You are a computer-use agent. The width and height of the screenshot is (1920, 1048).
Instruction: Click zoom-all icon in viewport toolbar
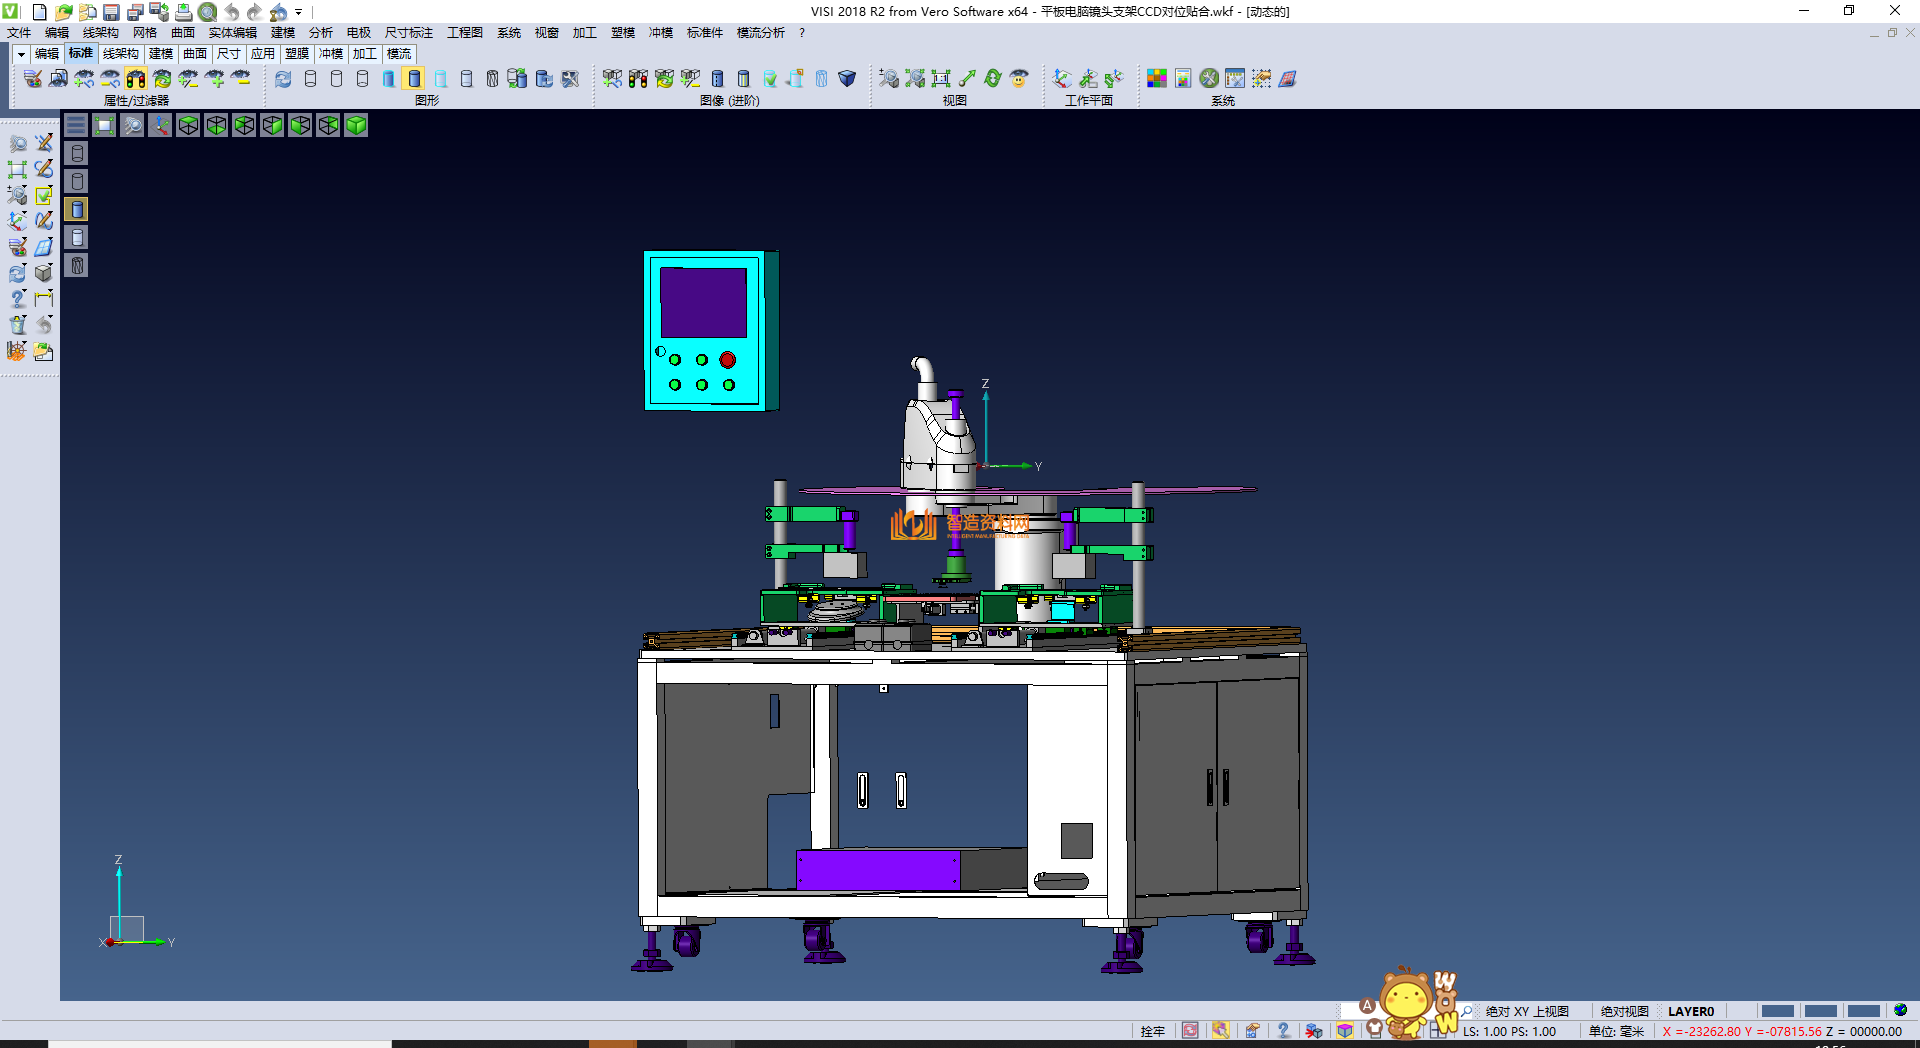coord(104,125)
